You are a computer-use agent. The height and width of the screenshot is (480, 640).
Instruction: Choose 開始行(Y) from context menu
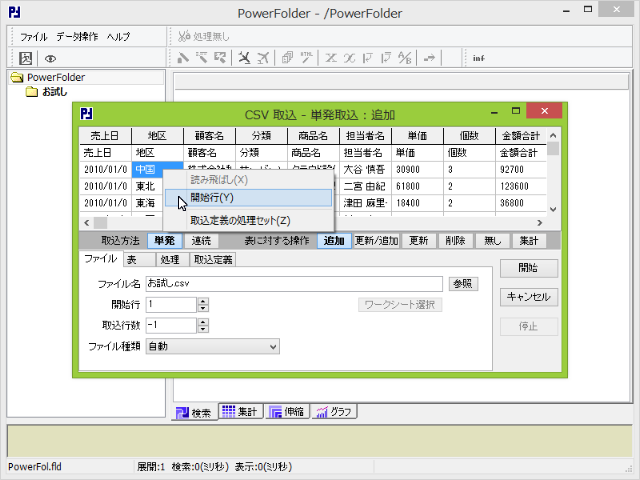point(249,198)
